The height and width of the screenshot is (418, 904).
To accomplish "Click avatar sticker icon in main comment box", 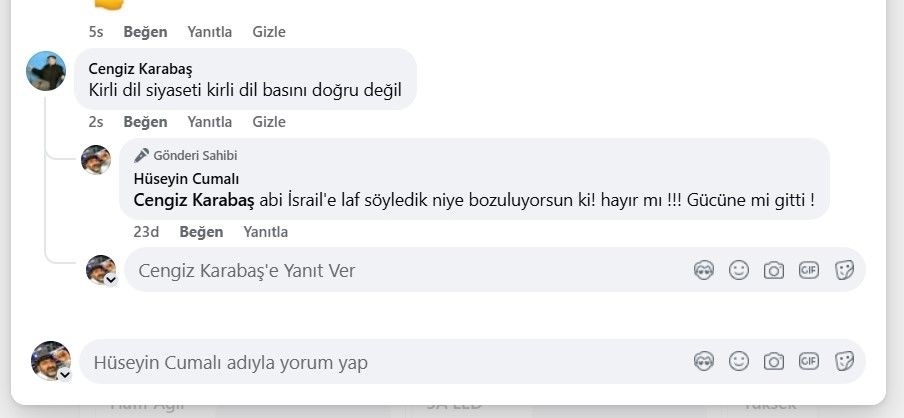I will [x=704, y=361].
